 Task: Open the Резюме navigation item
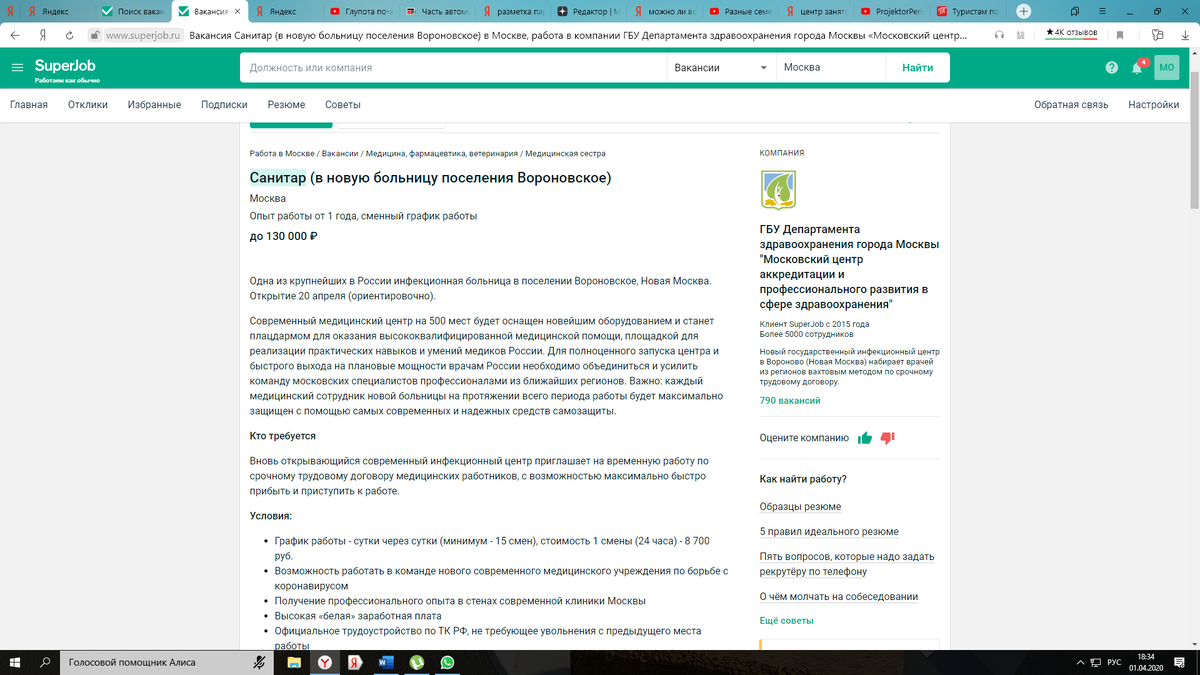point(286,105)
